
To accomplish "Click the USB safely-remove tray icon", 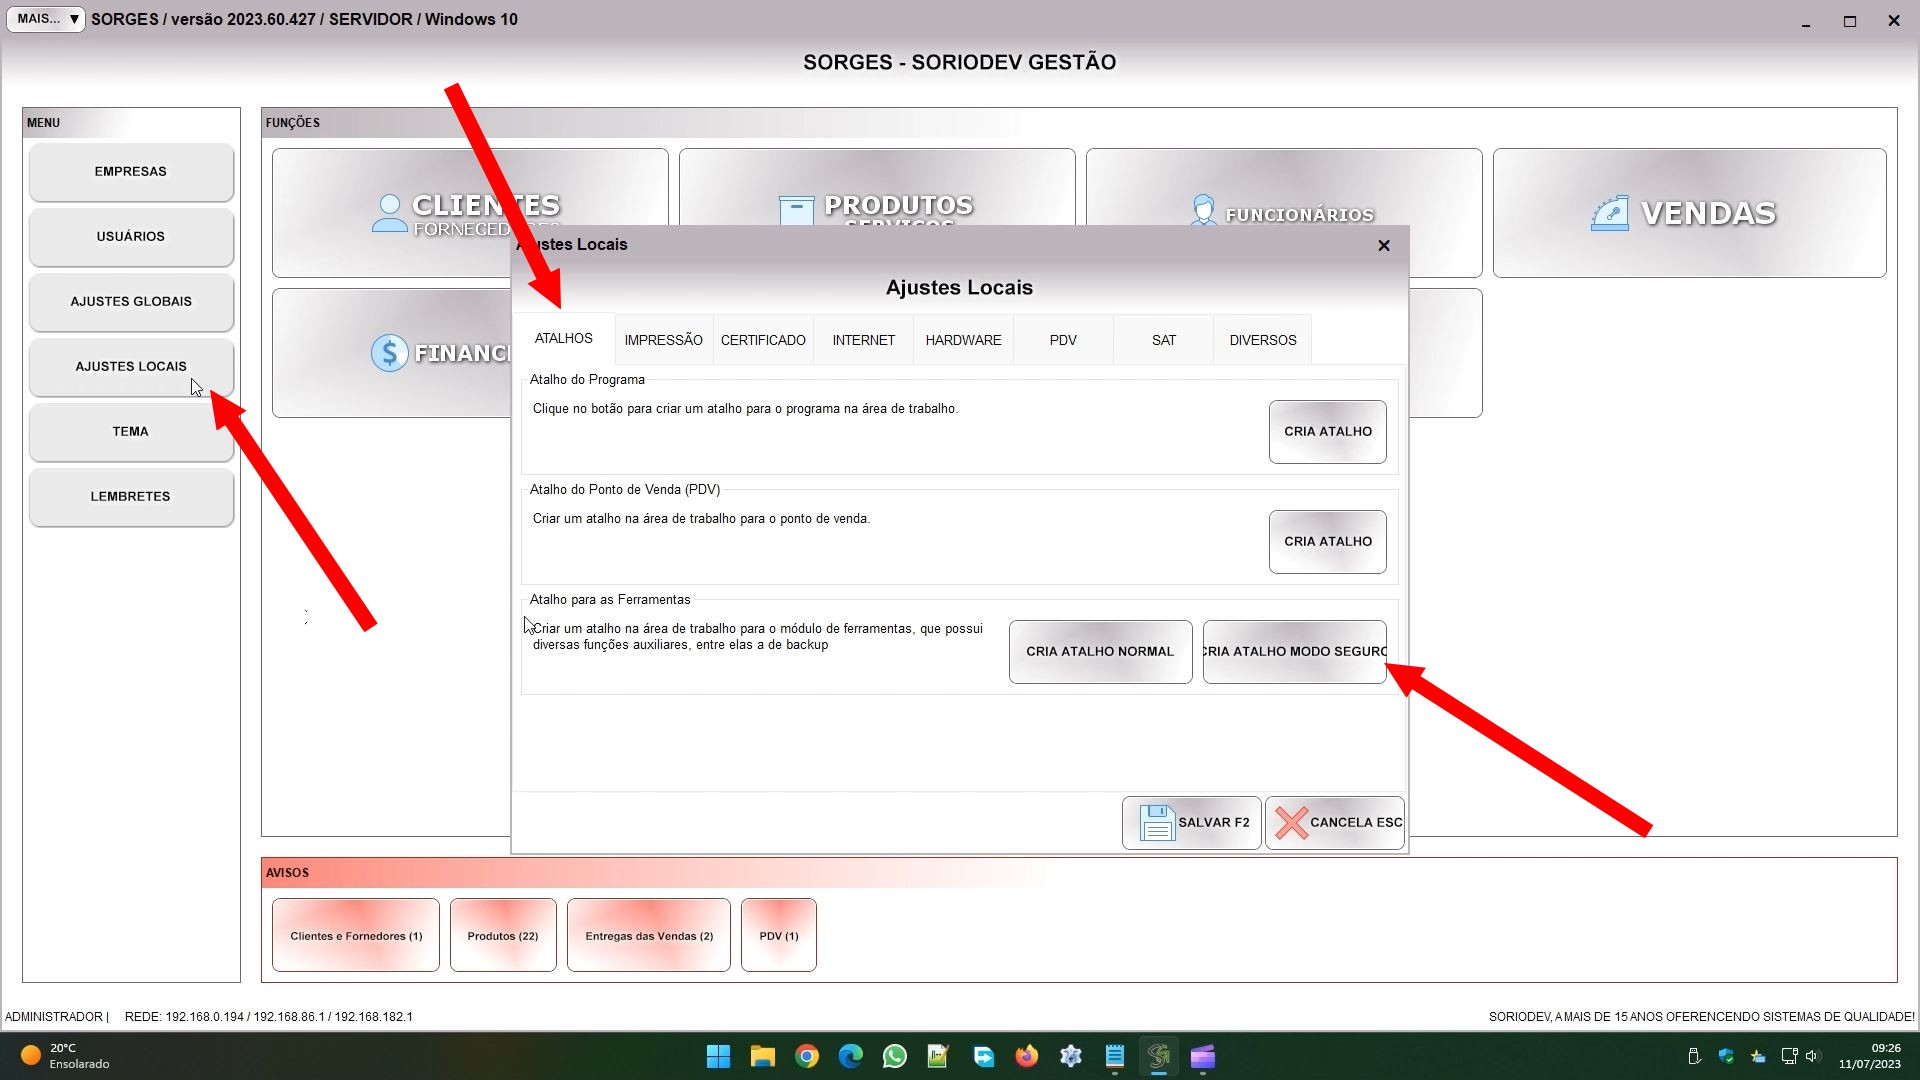I will pyautogui.click(x=1694, y=1056).
